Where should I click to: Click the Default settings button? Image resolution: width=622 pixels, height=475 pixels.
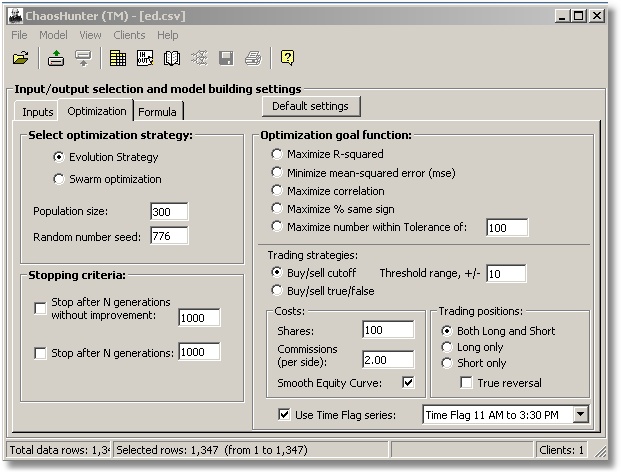311,106
